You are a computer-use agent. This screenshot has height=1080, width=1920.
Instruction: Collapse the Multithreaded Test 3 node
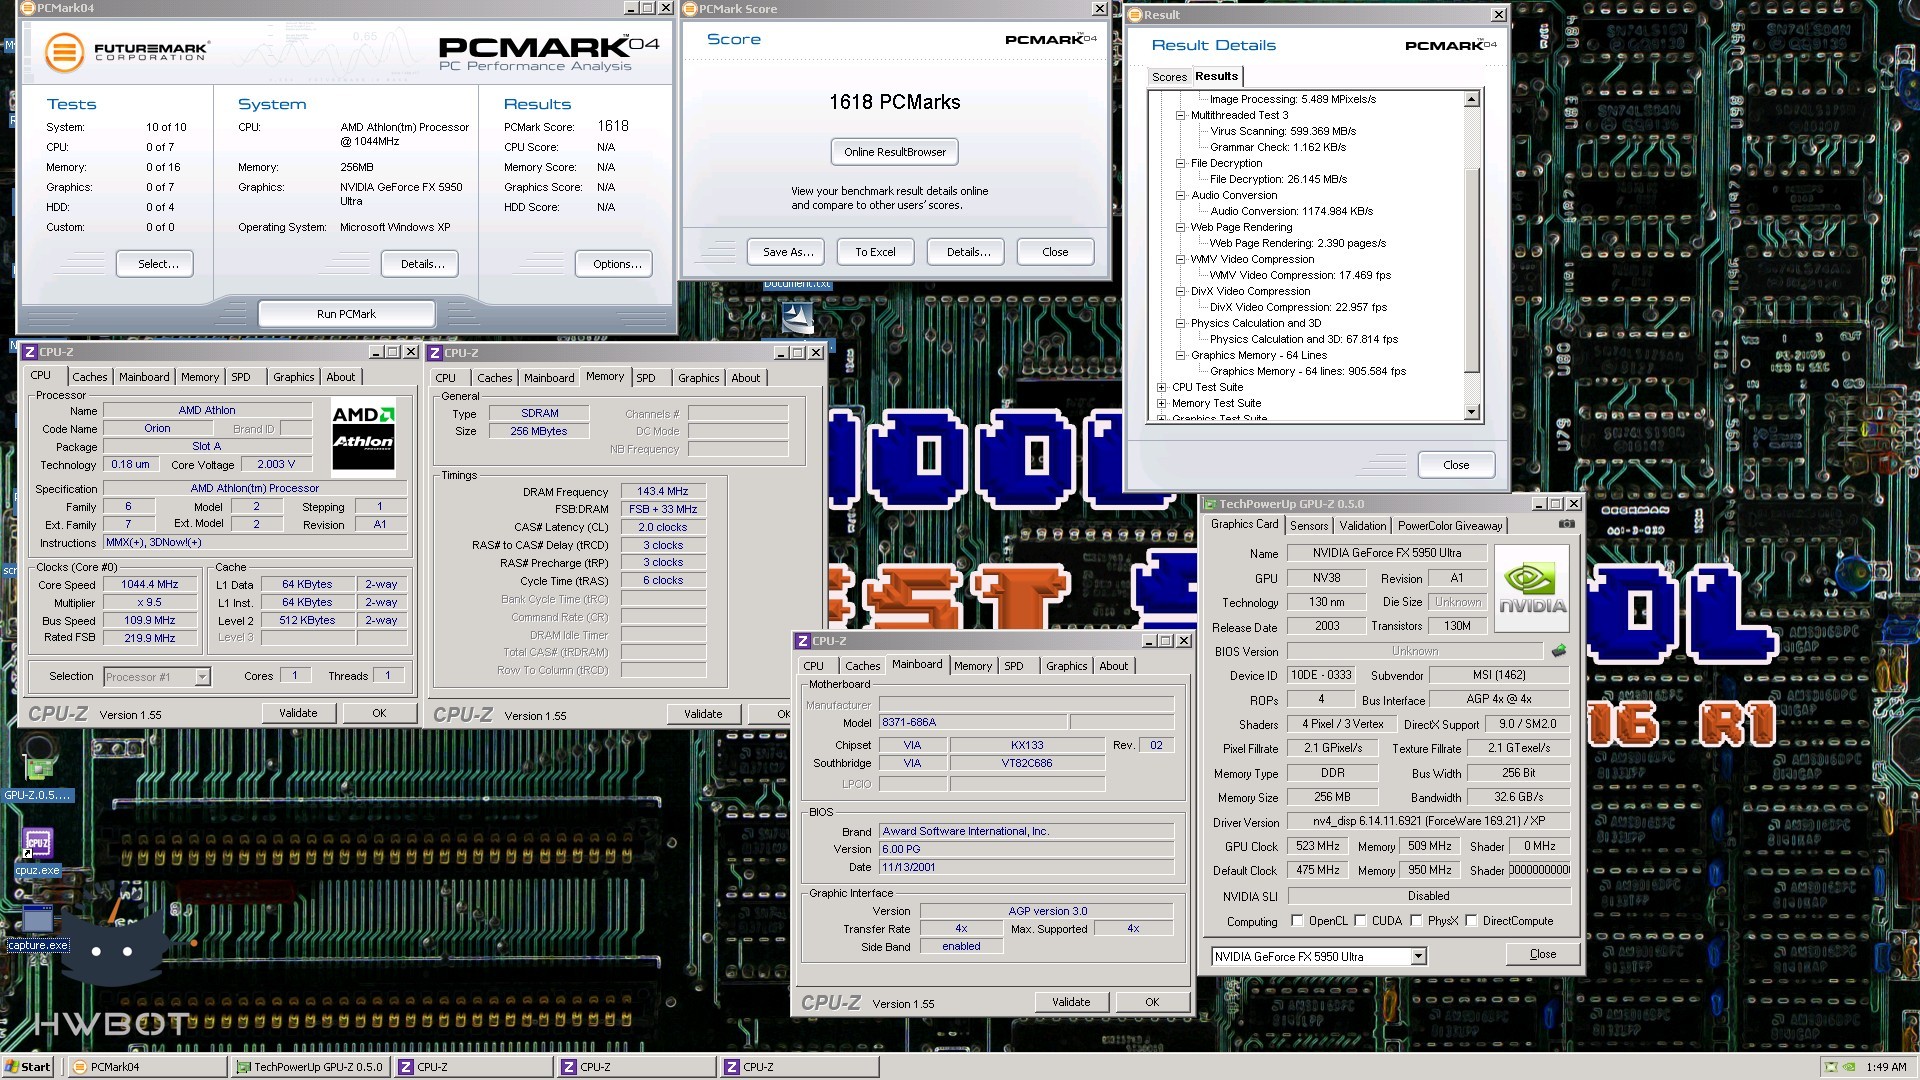(x=1181, y=115)
